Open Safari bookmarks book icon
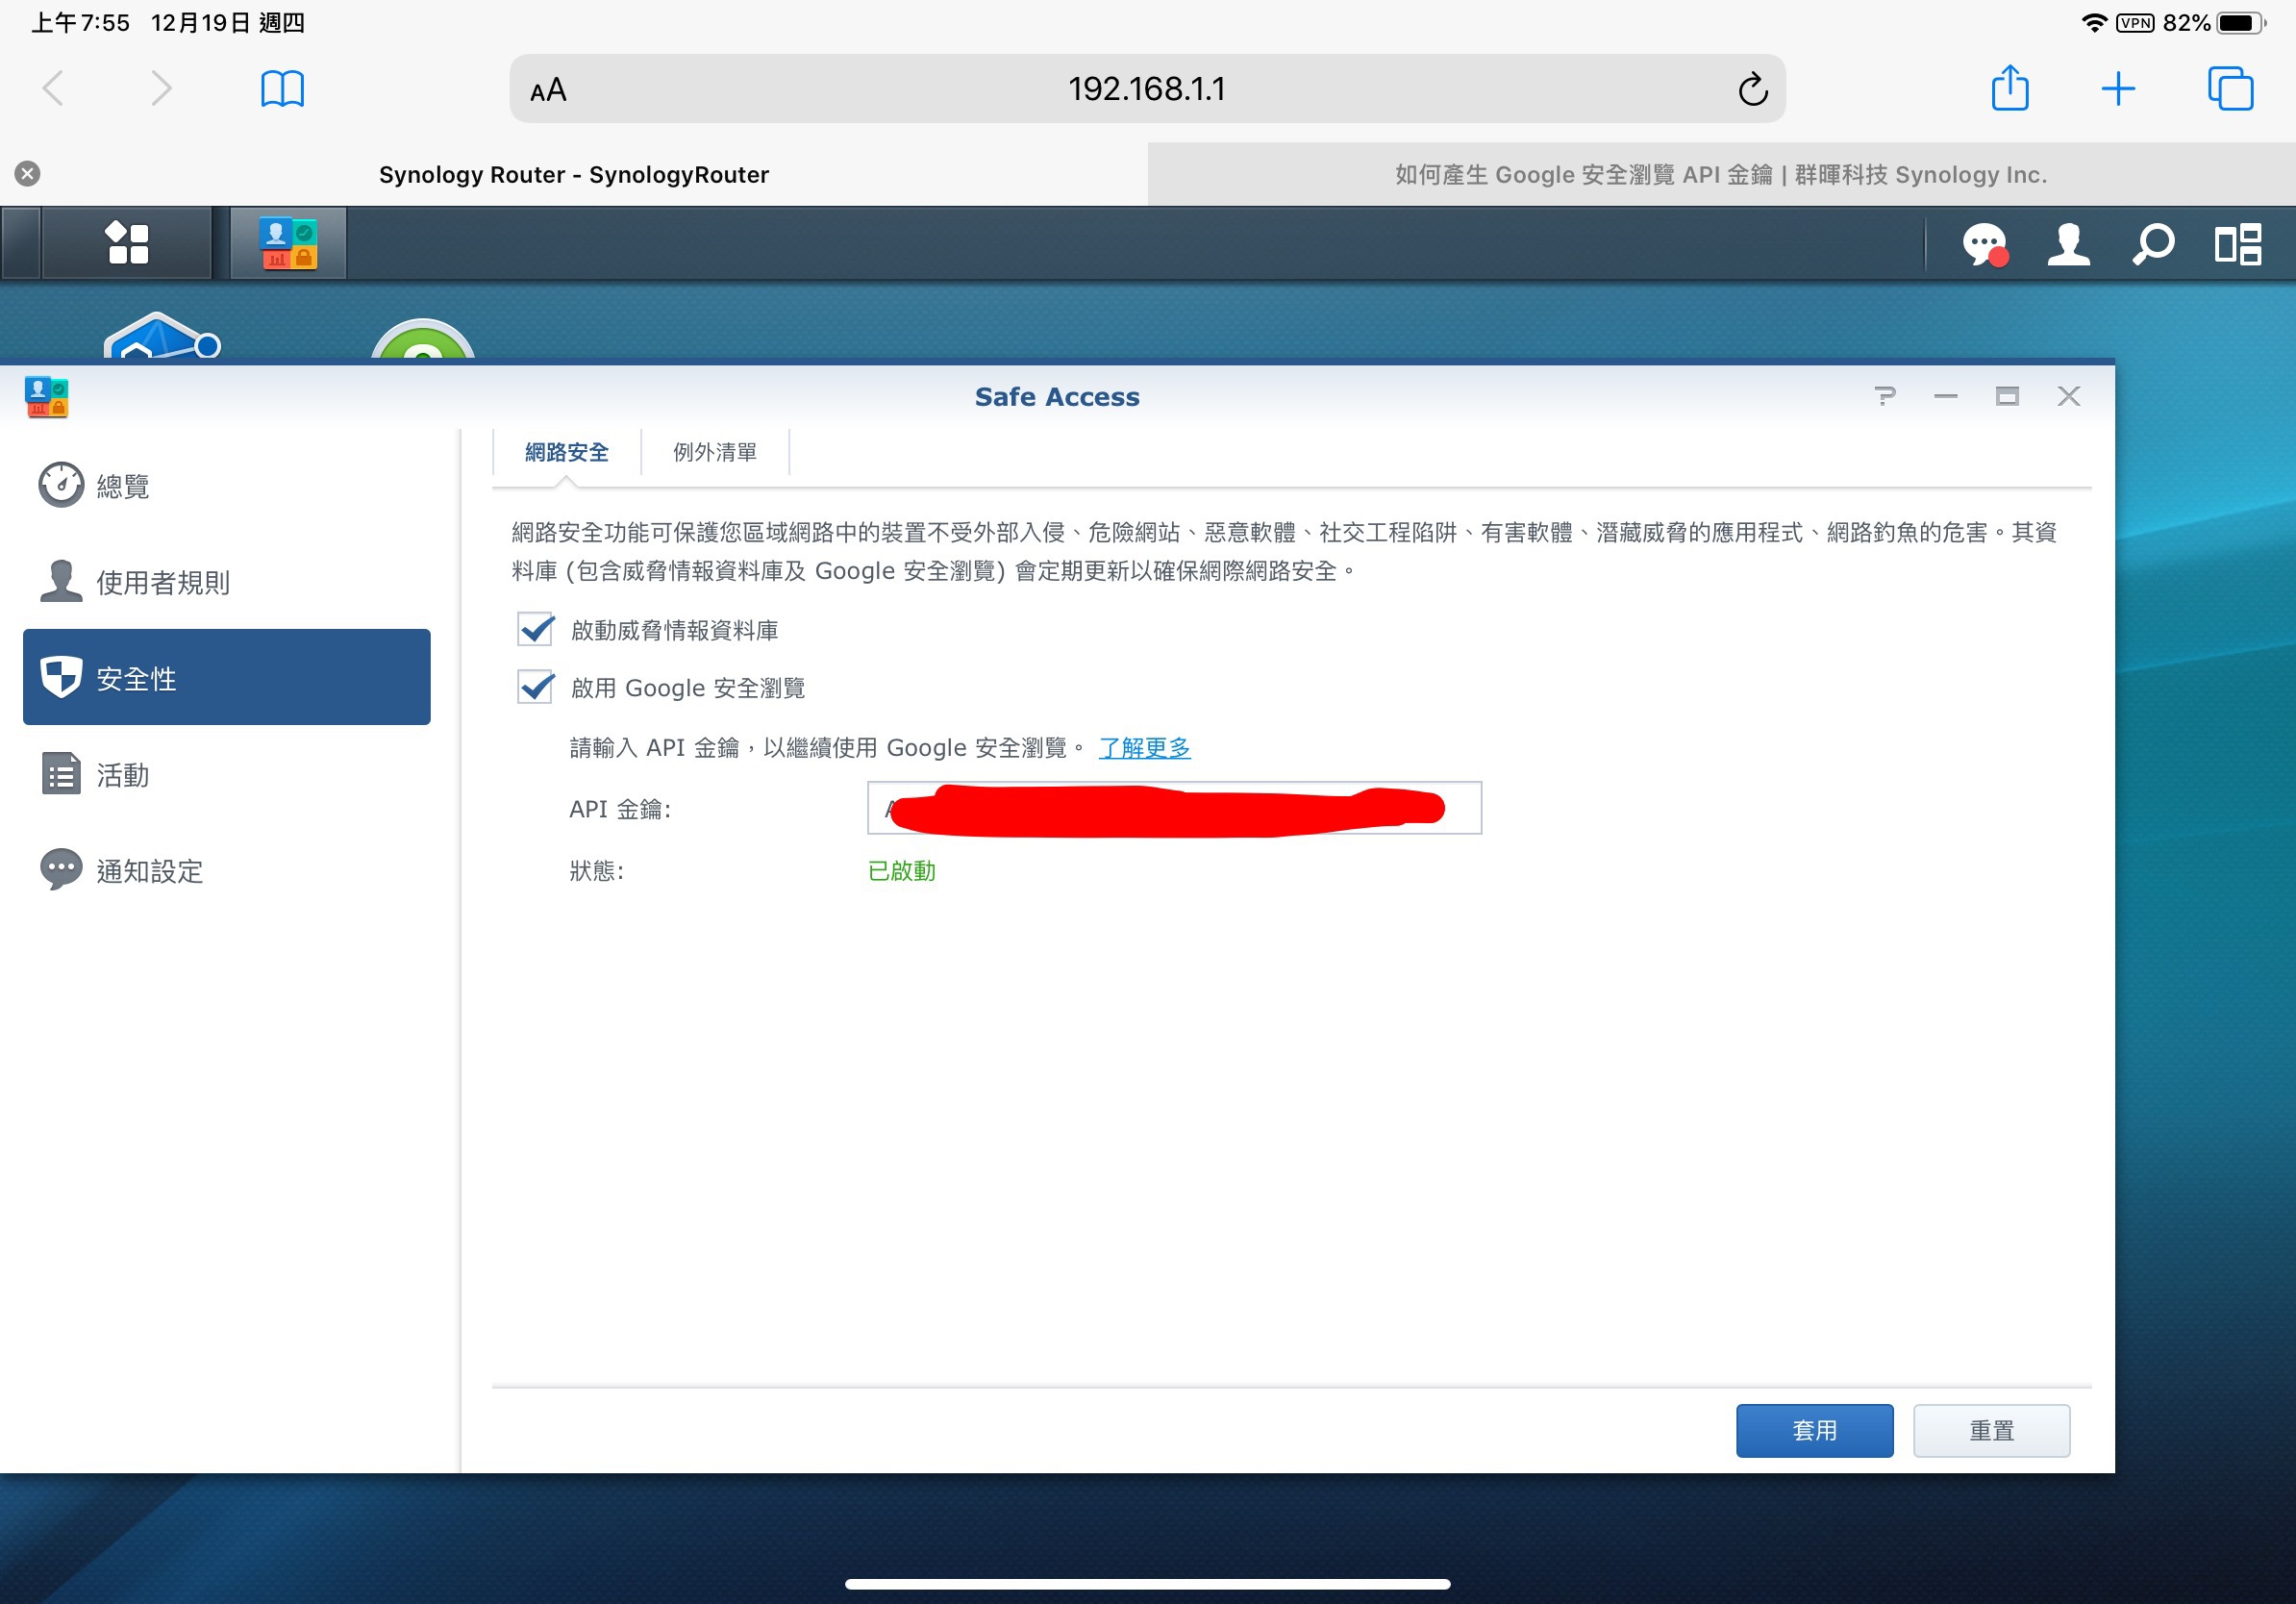Screen dimensions: 2296x1604 (x=282, y=88)
